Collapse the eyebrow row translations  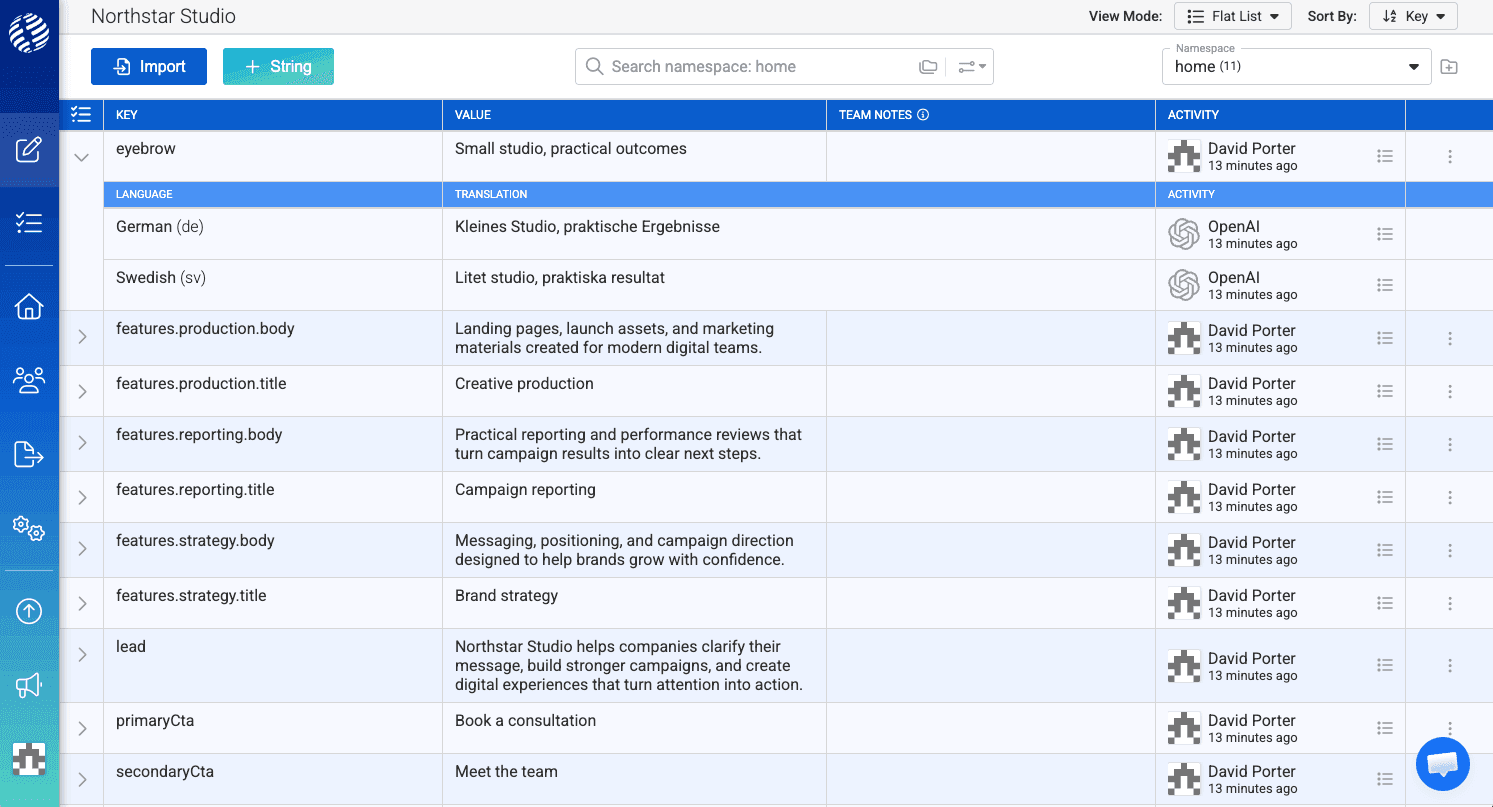pos(81,156)
